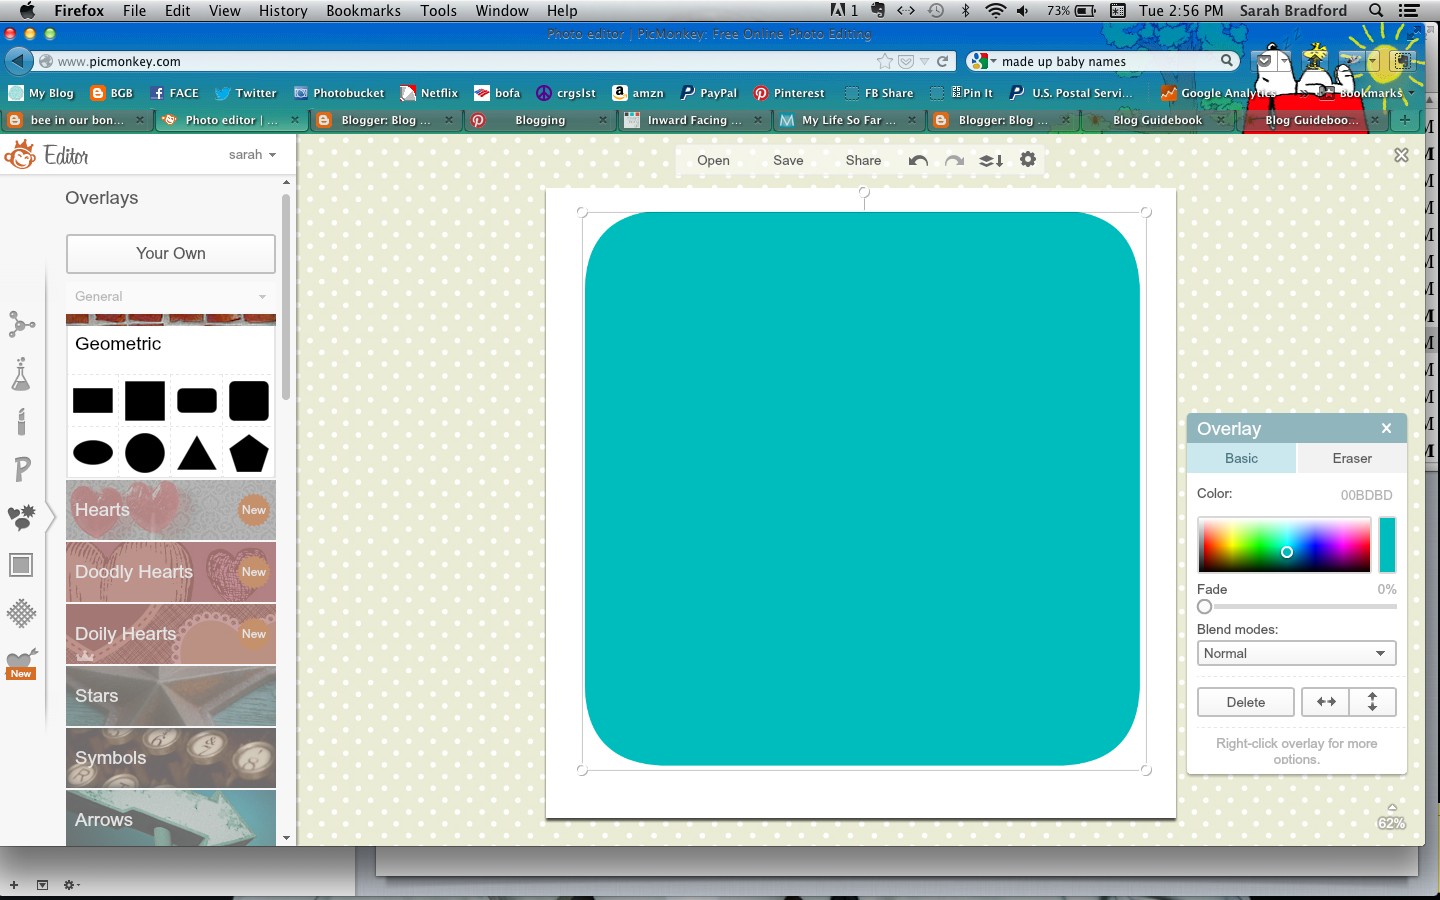The height and width of the screenshot is (900, 1440).
Task: Click the Your Own overlay button
Action: tap(170, 254)
